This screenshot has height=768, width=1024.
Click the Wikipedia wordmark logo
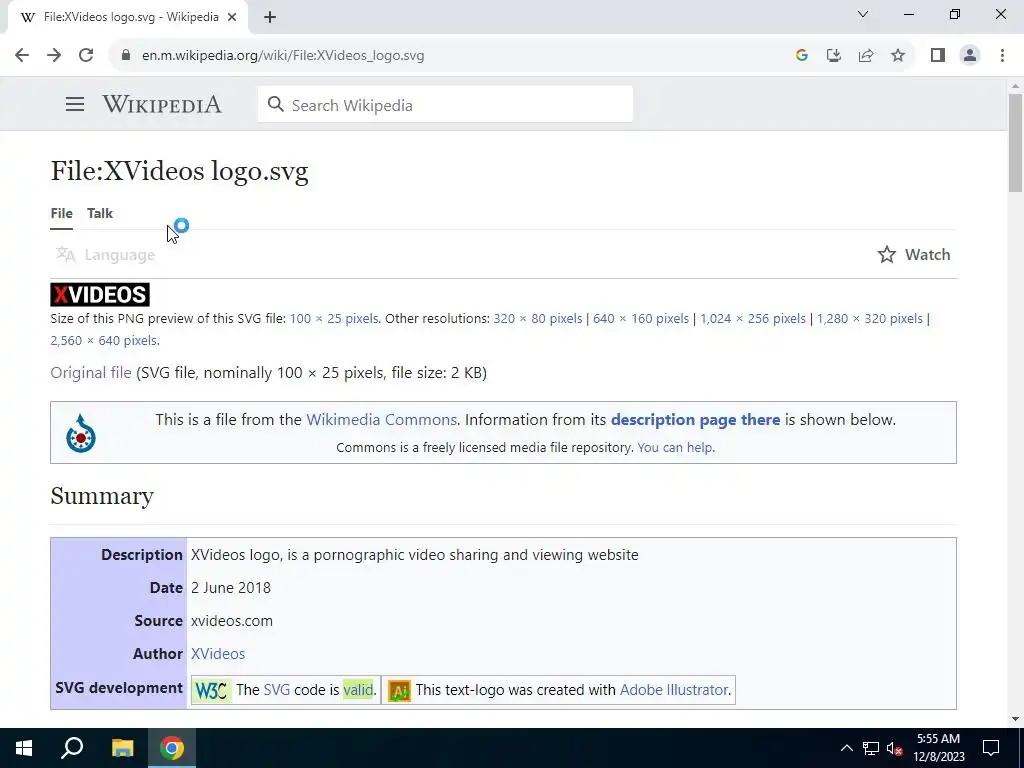tap(162, 104)
